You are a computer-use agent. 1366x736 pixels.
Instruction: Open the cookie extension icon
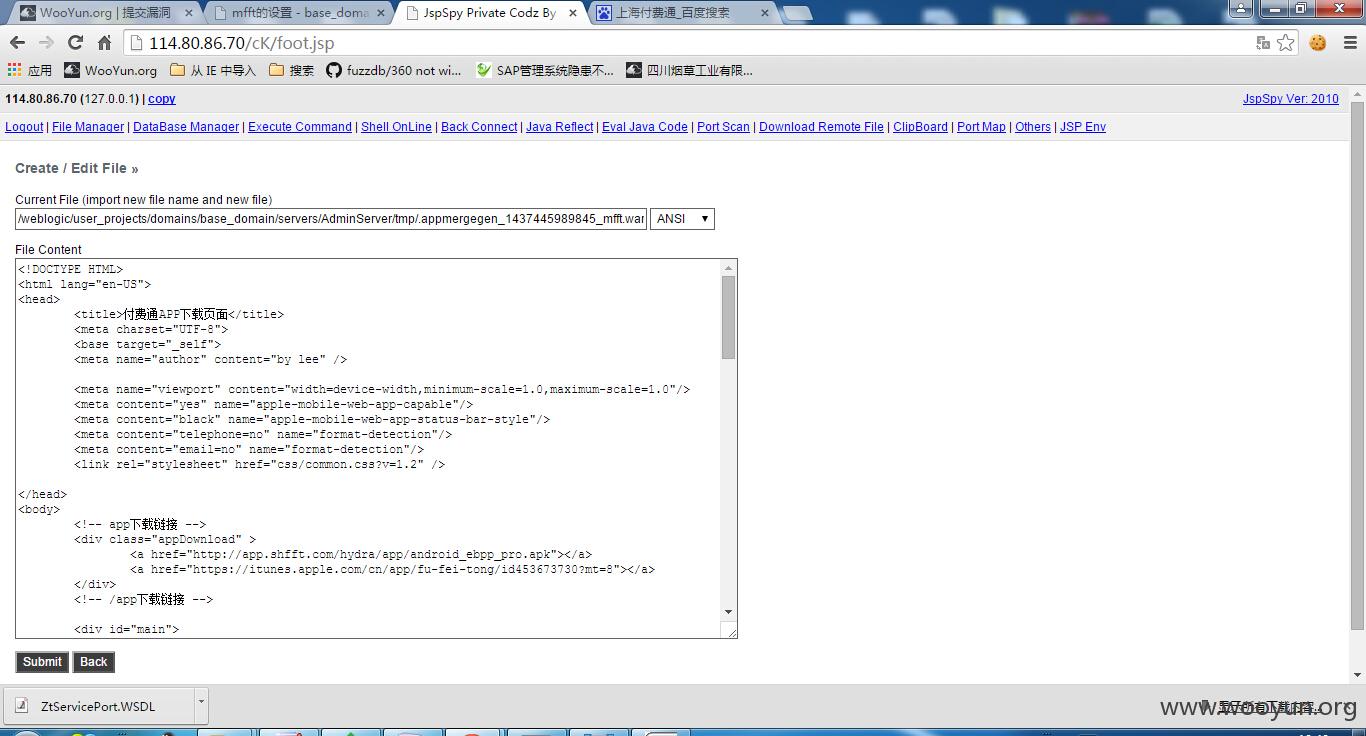1318,43
